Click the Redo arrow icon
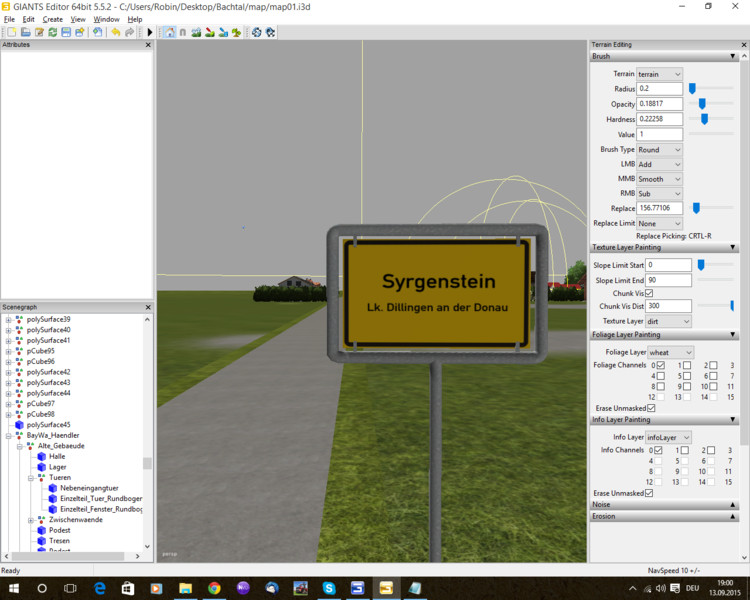750x600 pixels. tap(130, 32)
